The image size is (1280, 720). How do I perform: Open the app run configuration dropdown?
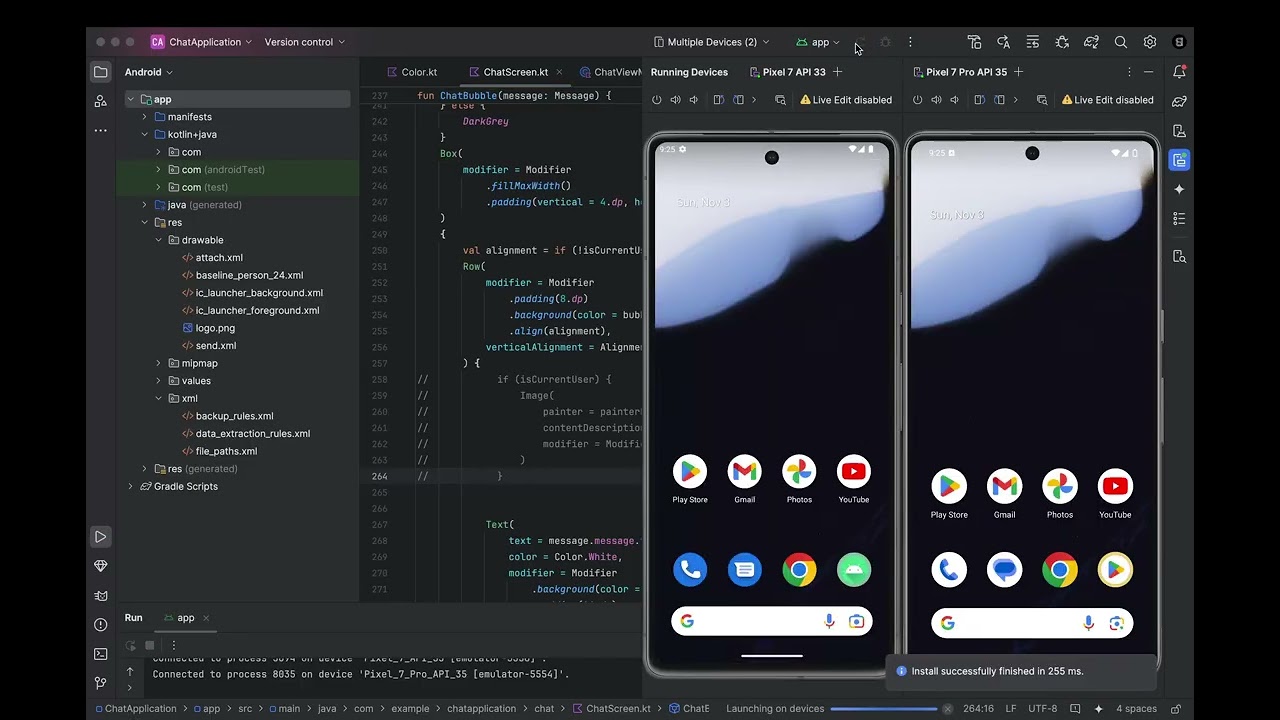click(x=818, y=42)
